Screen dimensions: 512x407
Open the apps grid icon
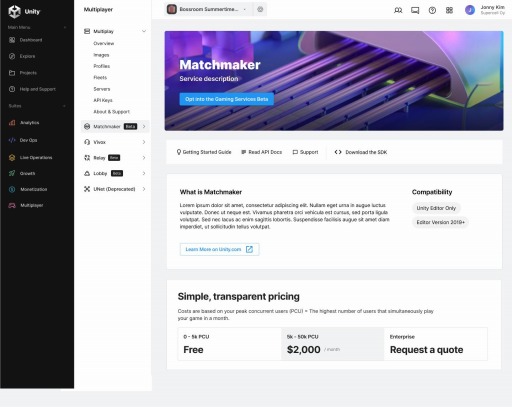pyautogui.click(x=449, y=10)
